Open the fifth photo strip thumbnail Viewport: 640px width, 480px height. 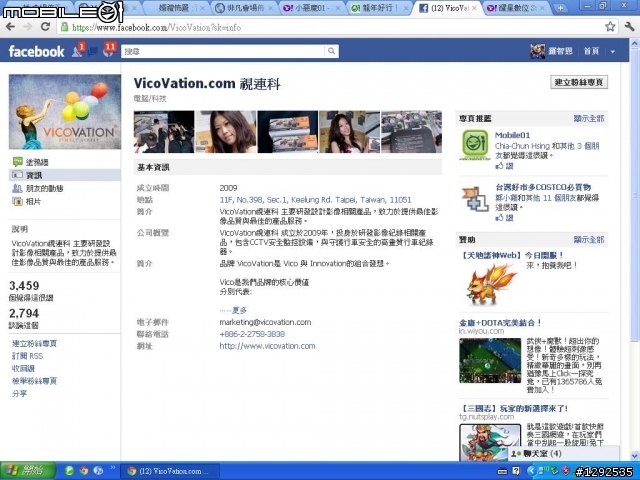click(x=411, y=131)
